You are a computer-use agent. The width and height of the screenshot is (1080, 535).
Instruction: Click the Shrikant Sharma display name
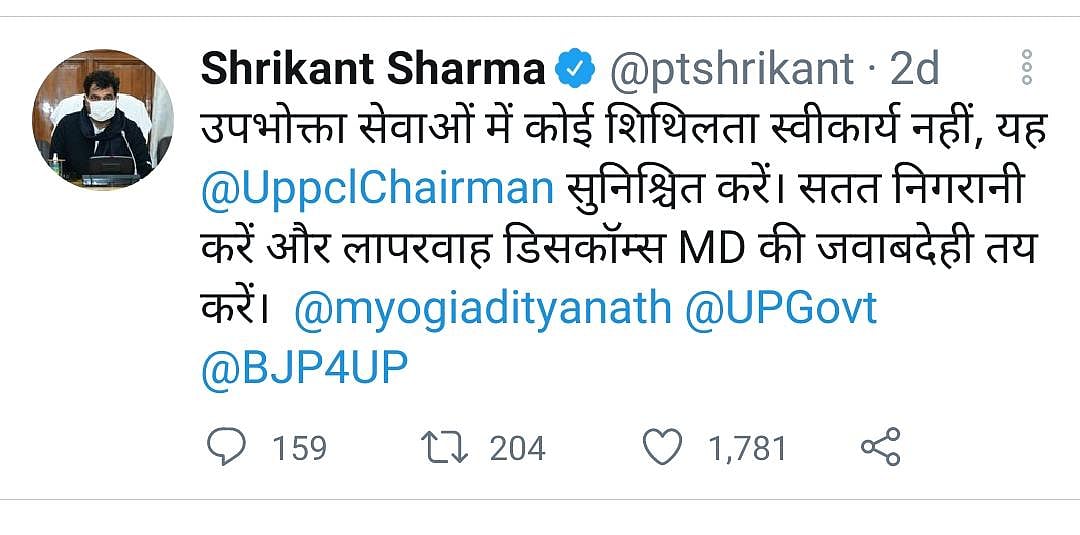pos(373,69)
